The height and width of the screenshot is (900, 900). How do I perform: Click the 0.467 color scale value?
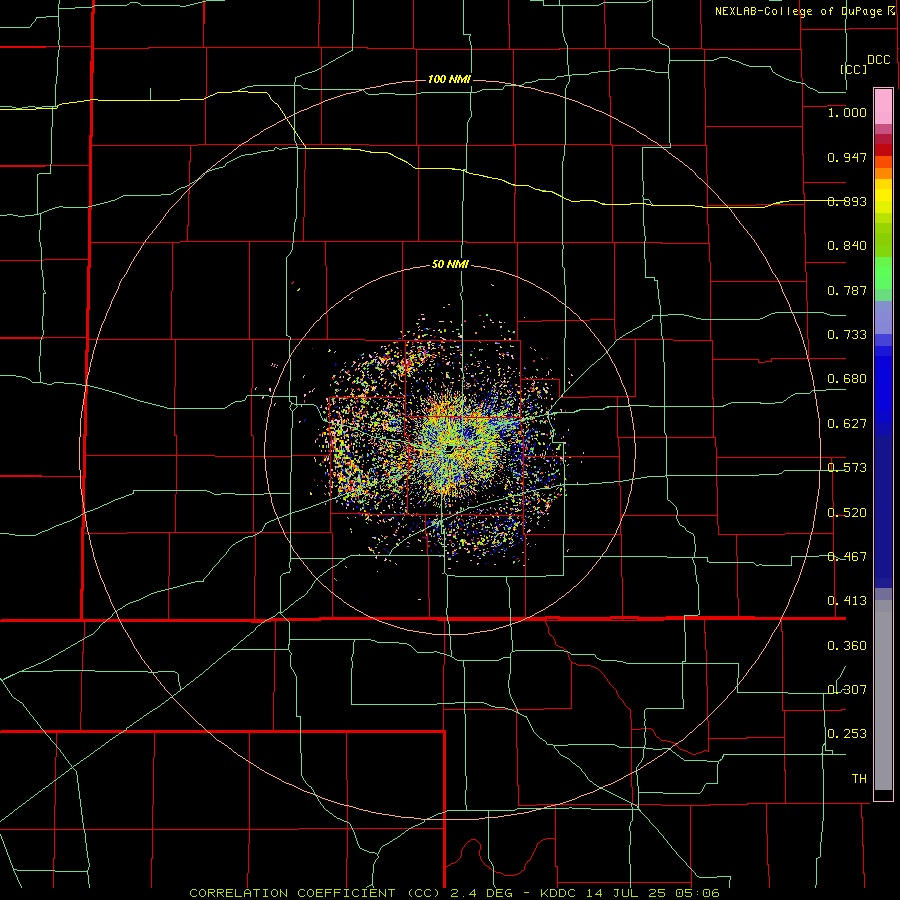(x=847, y=557)
